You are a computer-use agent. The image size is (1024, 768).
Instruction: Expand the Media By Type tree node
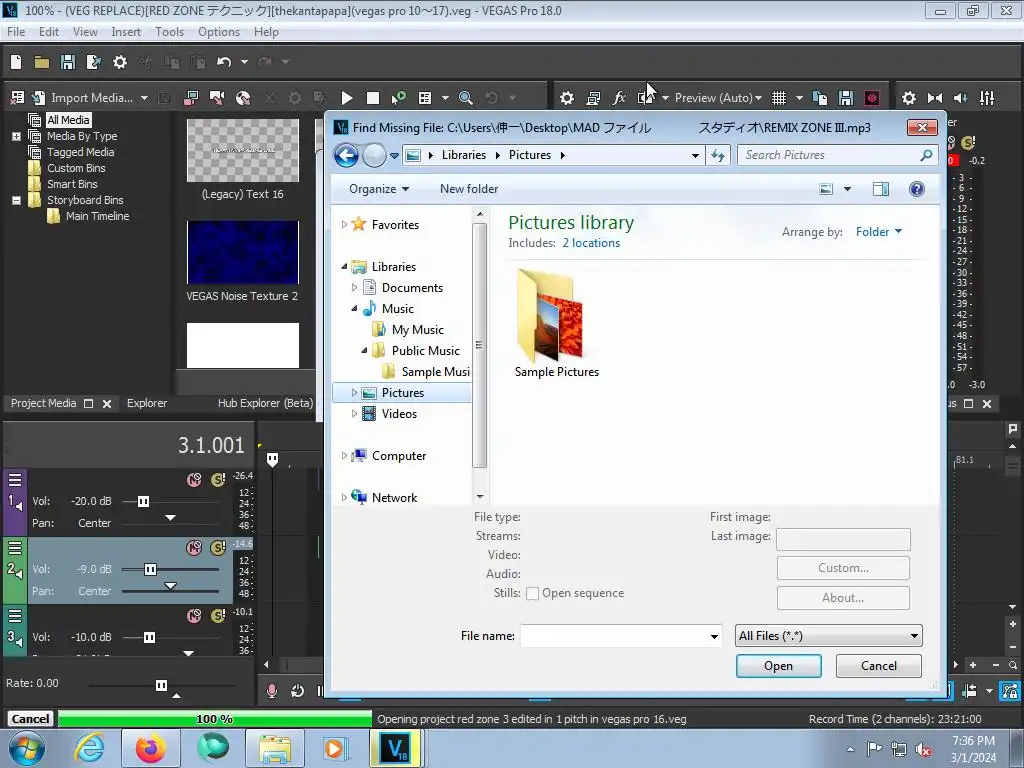(x=16, y=136)
